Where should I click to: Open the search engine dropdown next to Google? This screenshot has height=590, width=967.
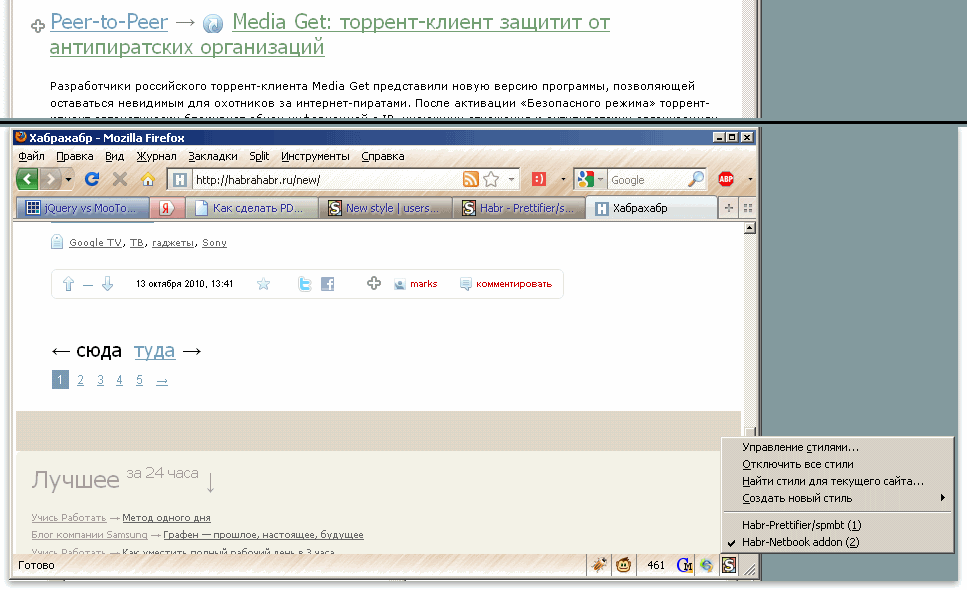click(598, 178)
